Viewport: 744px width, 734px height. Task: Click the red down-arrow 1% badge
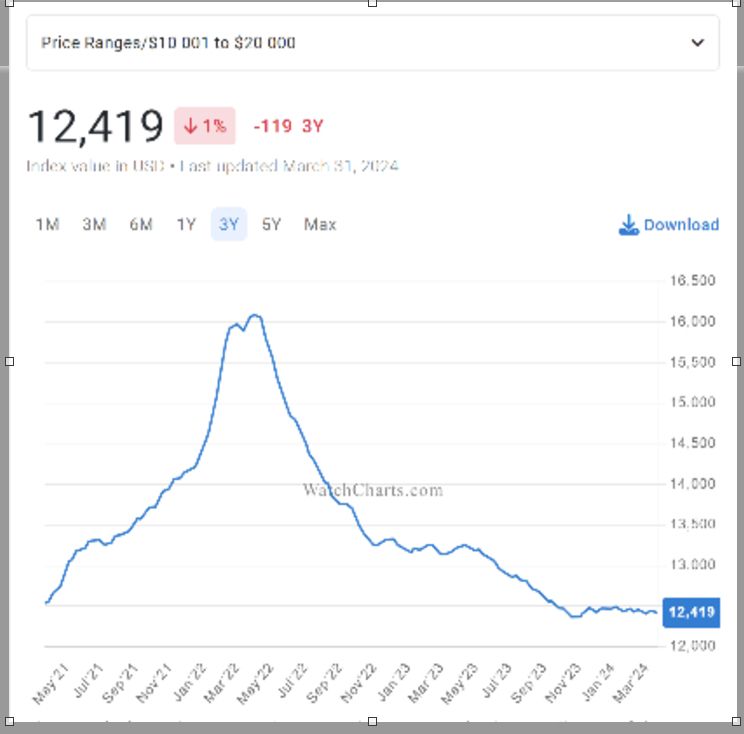[205, 126]
